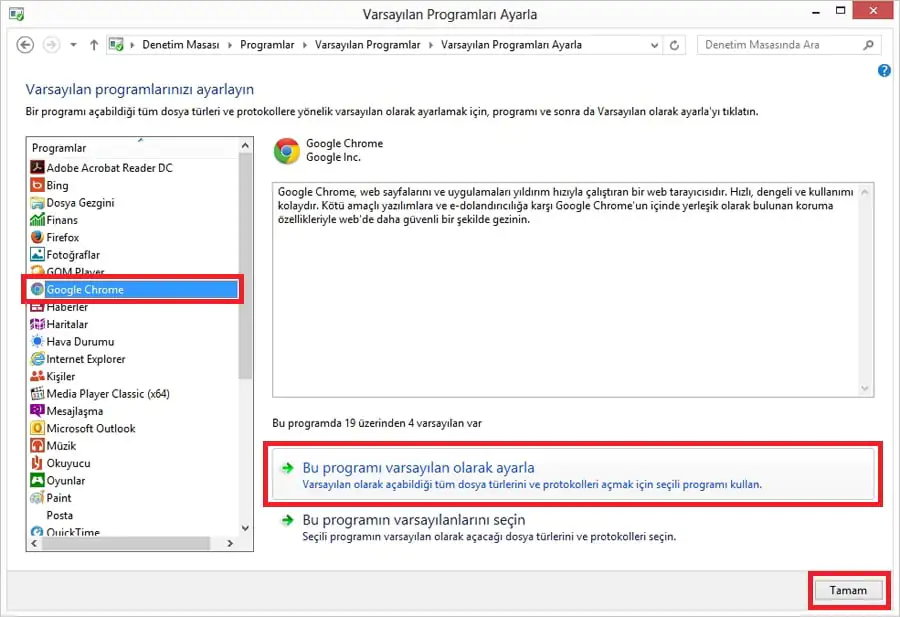
Task: Select Haberler in program list
Action: 67,307
